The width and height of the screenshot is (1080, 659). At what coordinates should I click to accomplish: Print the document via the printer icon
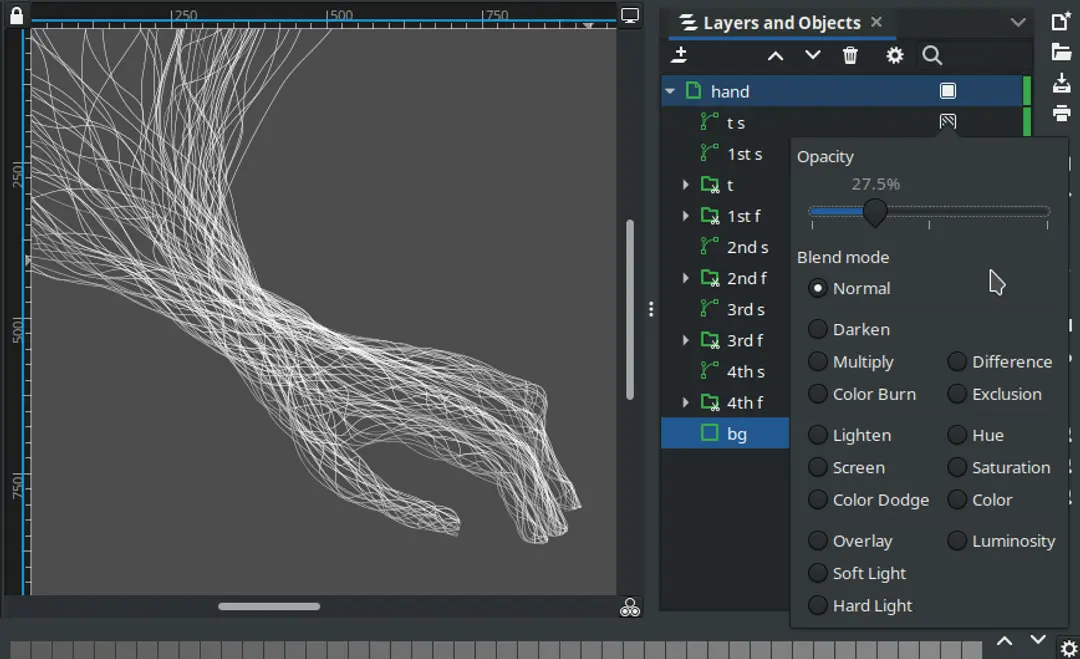(x=1061, y=113)
